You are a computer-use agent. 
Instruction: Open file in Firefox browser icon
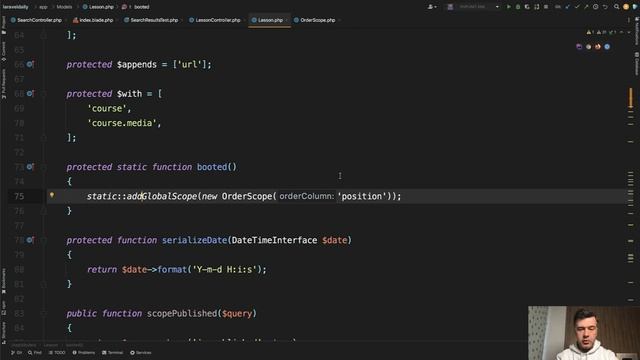click(x=598, y=47)
